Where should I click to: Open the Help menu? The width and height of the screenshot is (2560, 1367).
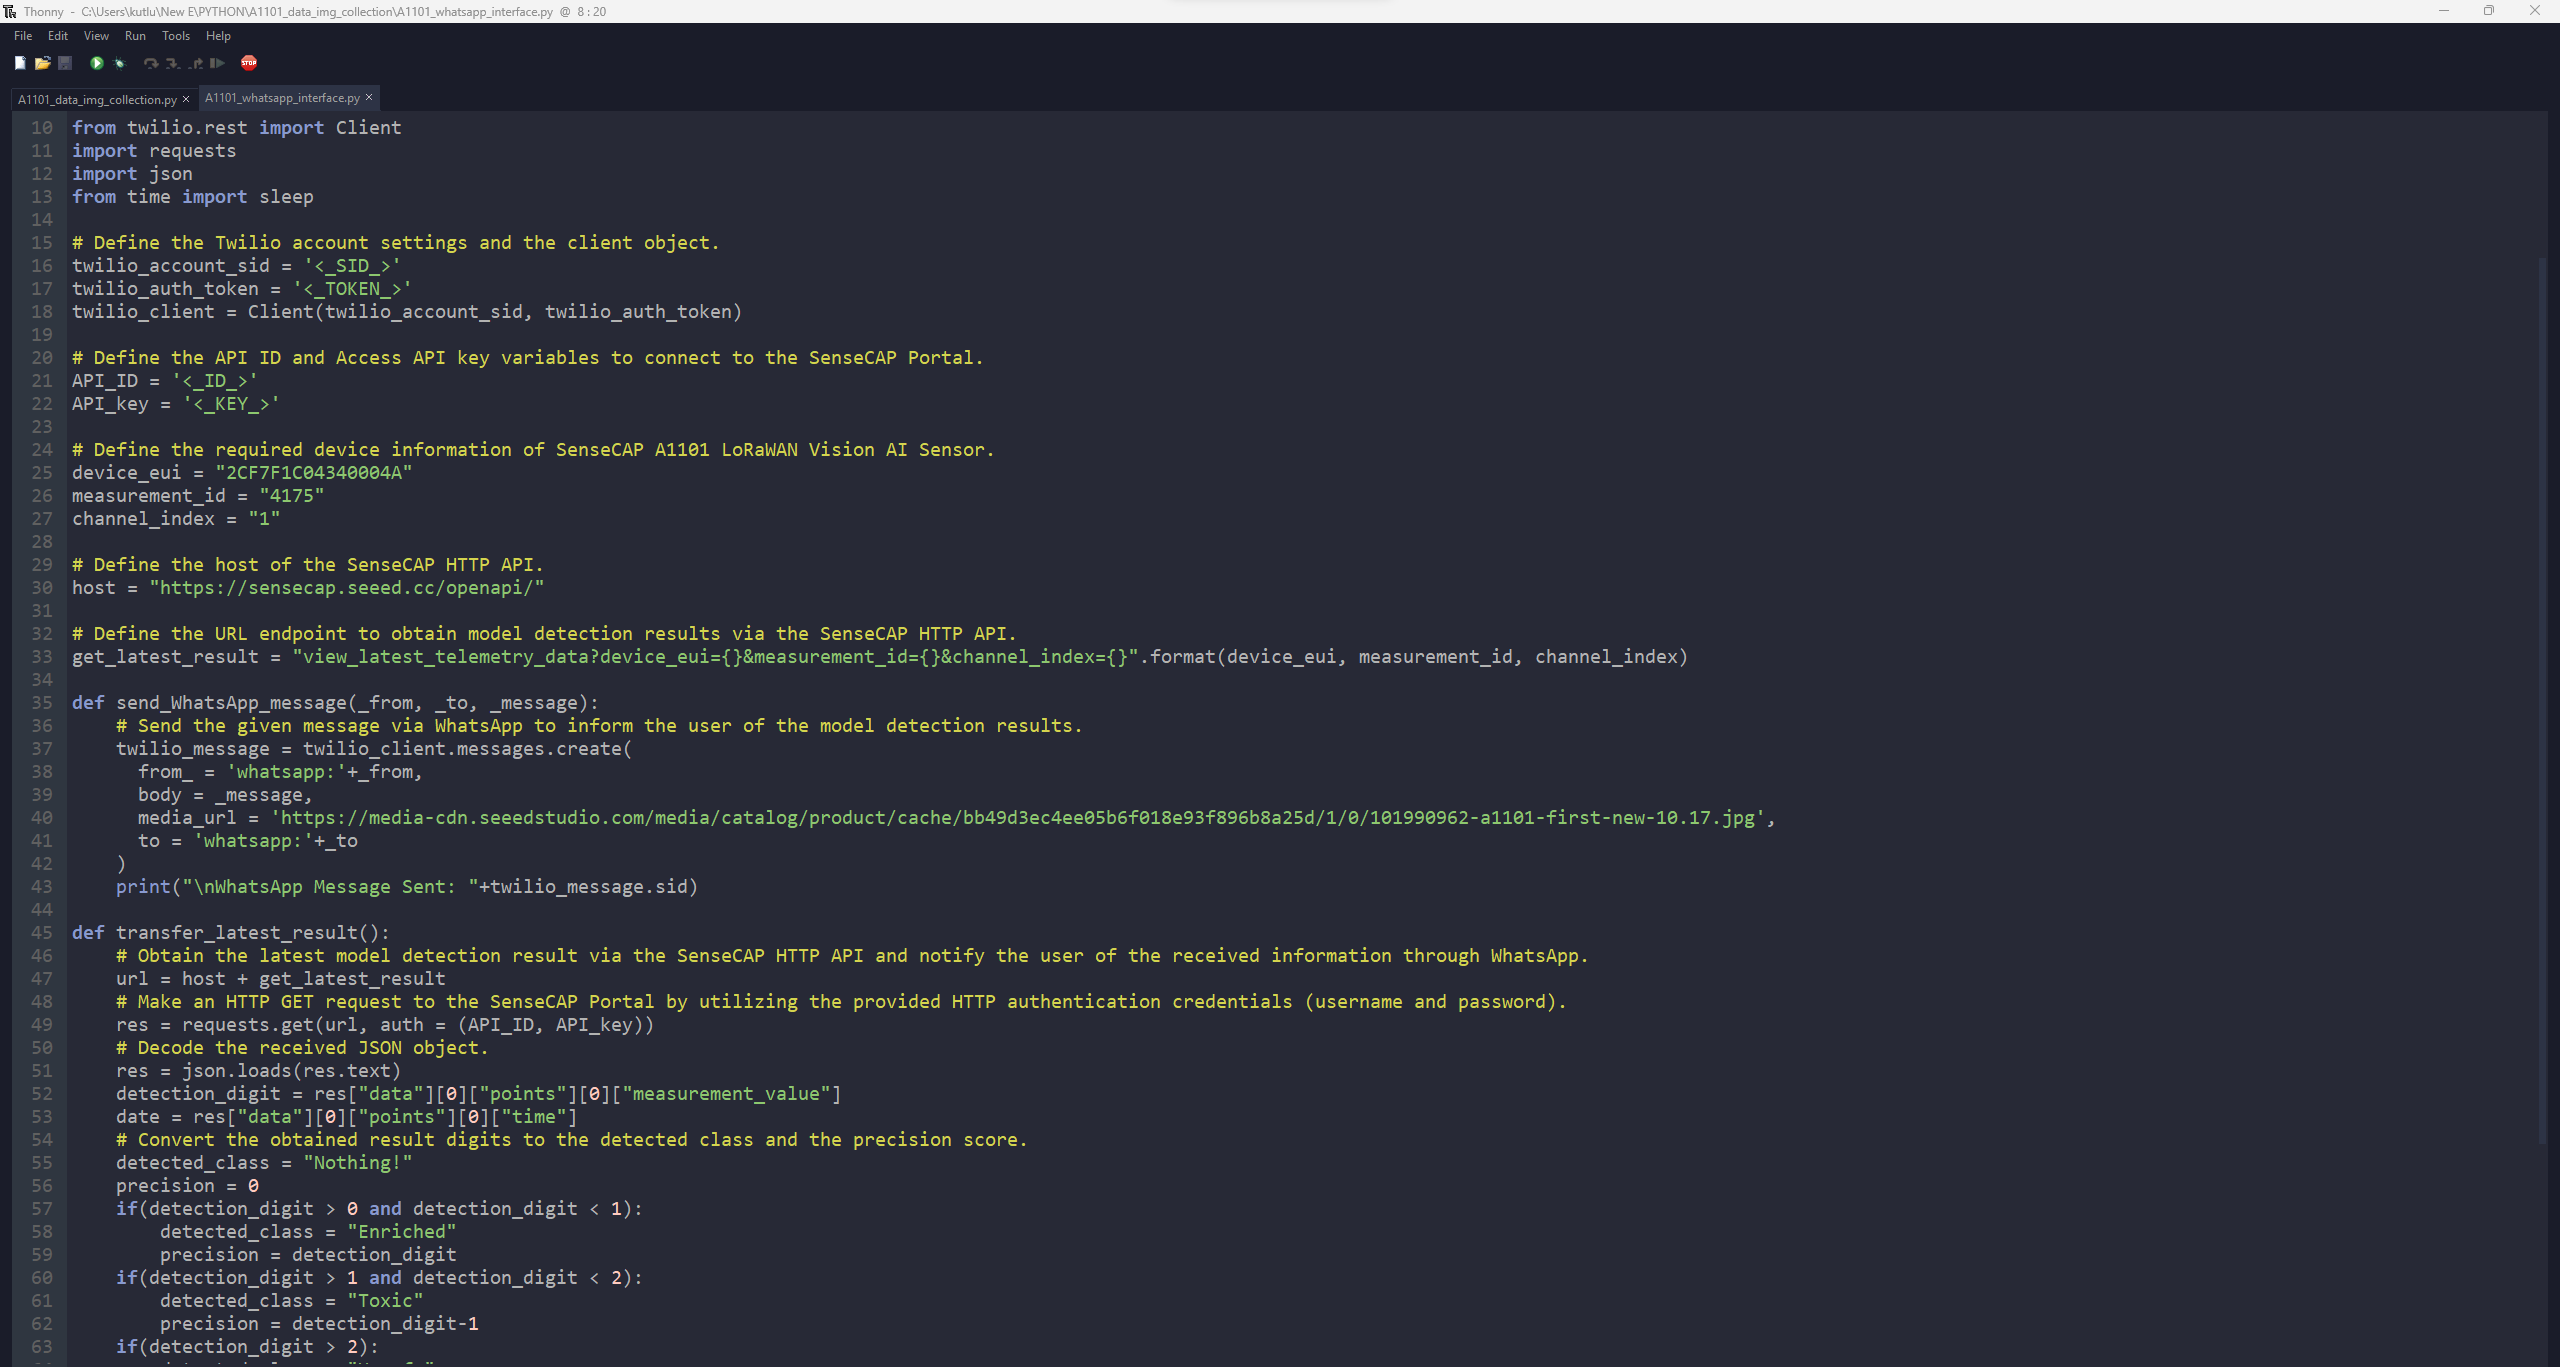(218, 36)
